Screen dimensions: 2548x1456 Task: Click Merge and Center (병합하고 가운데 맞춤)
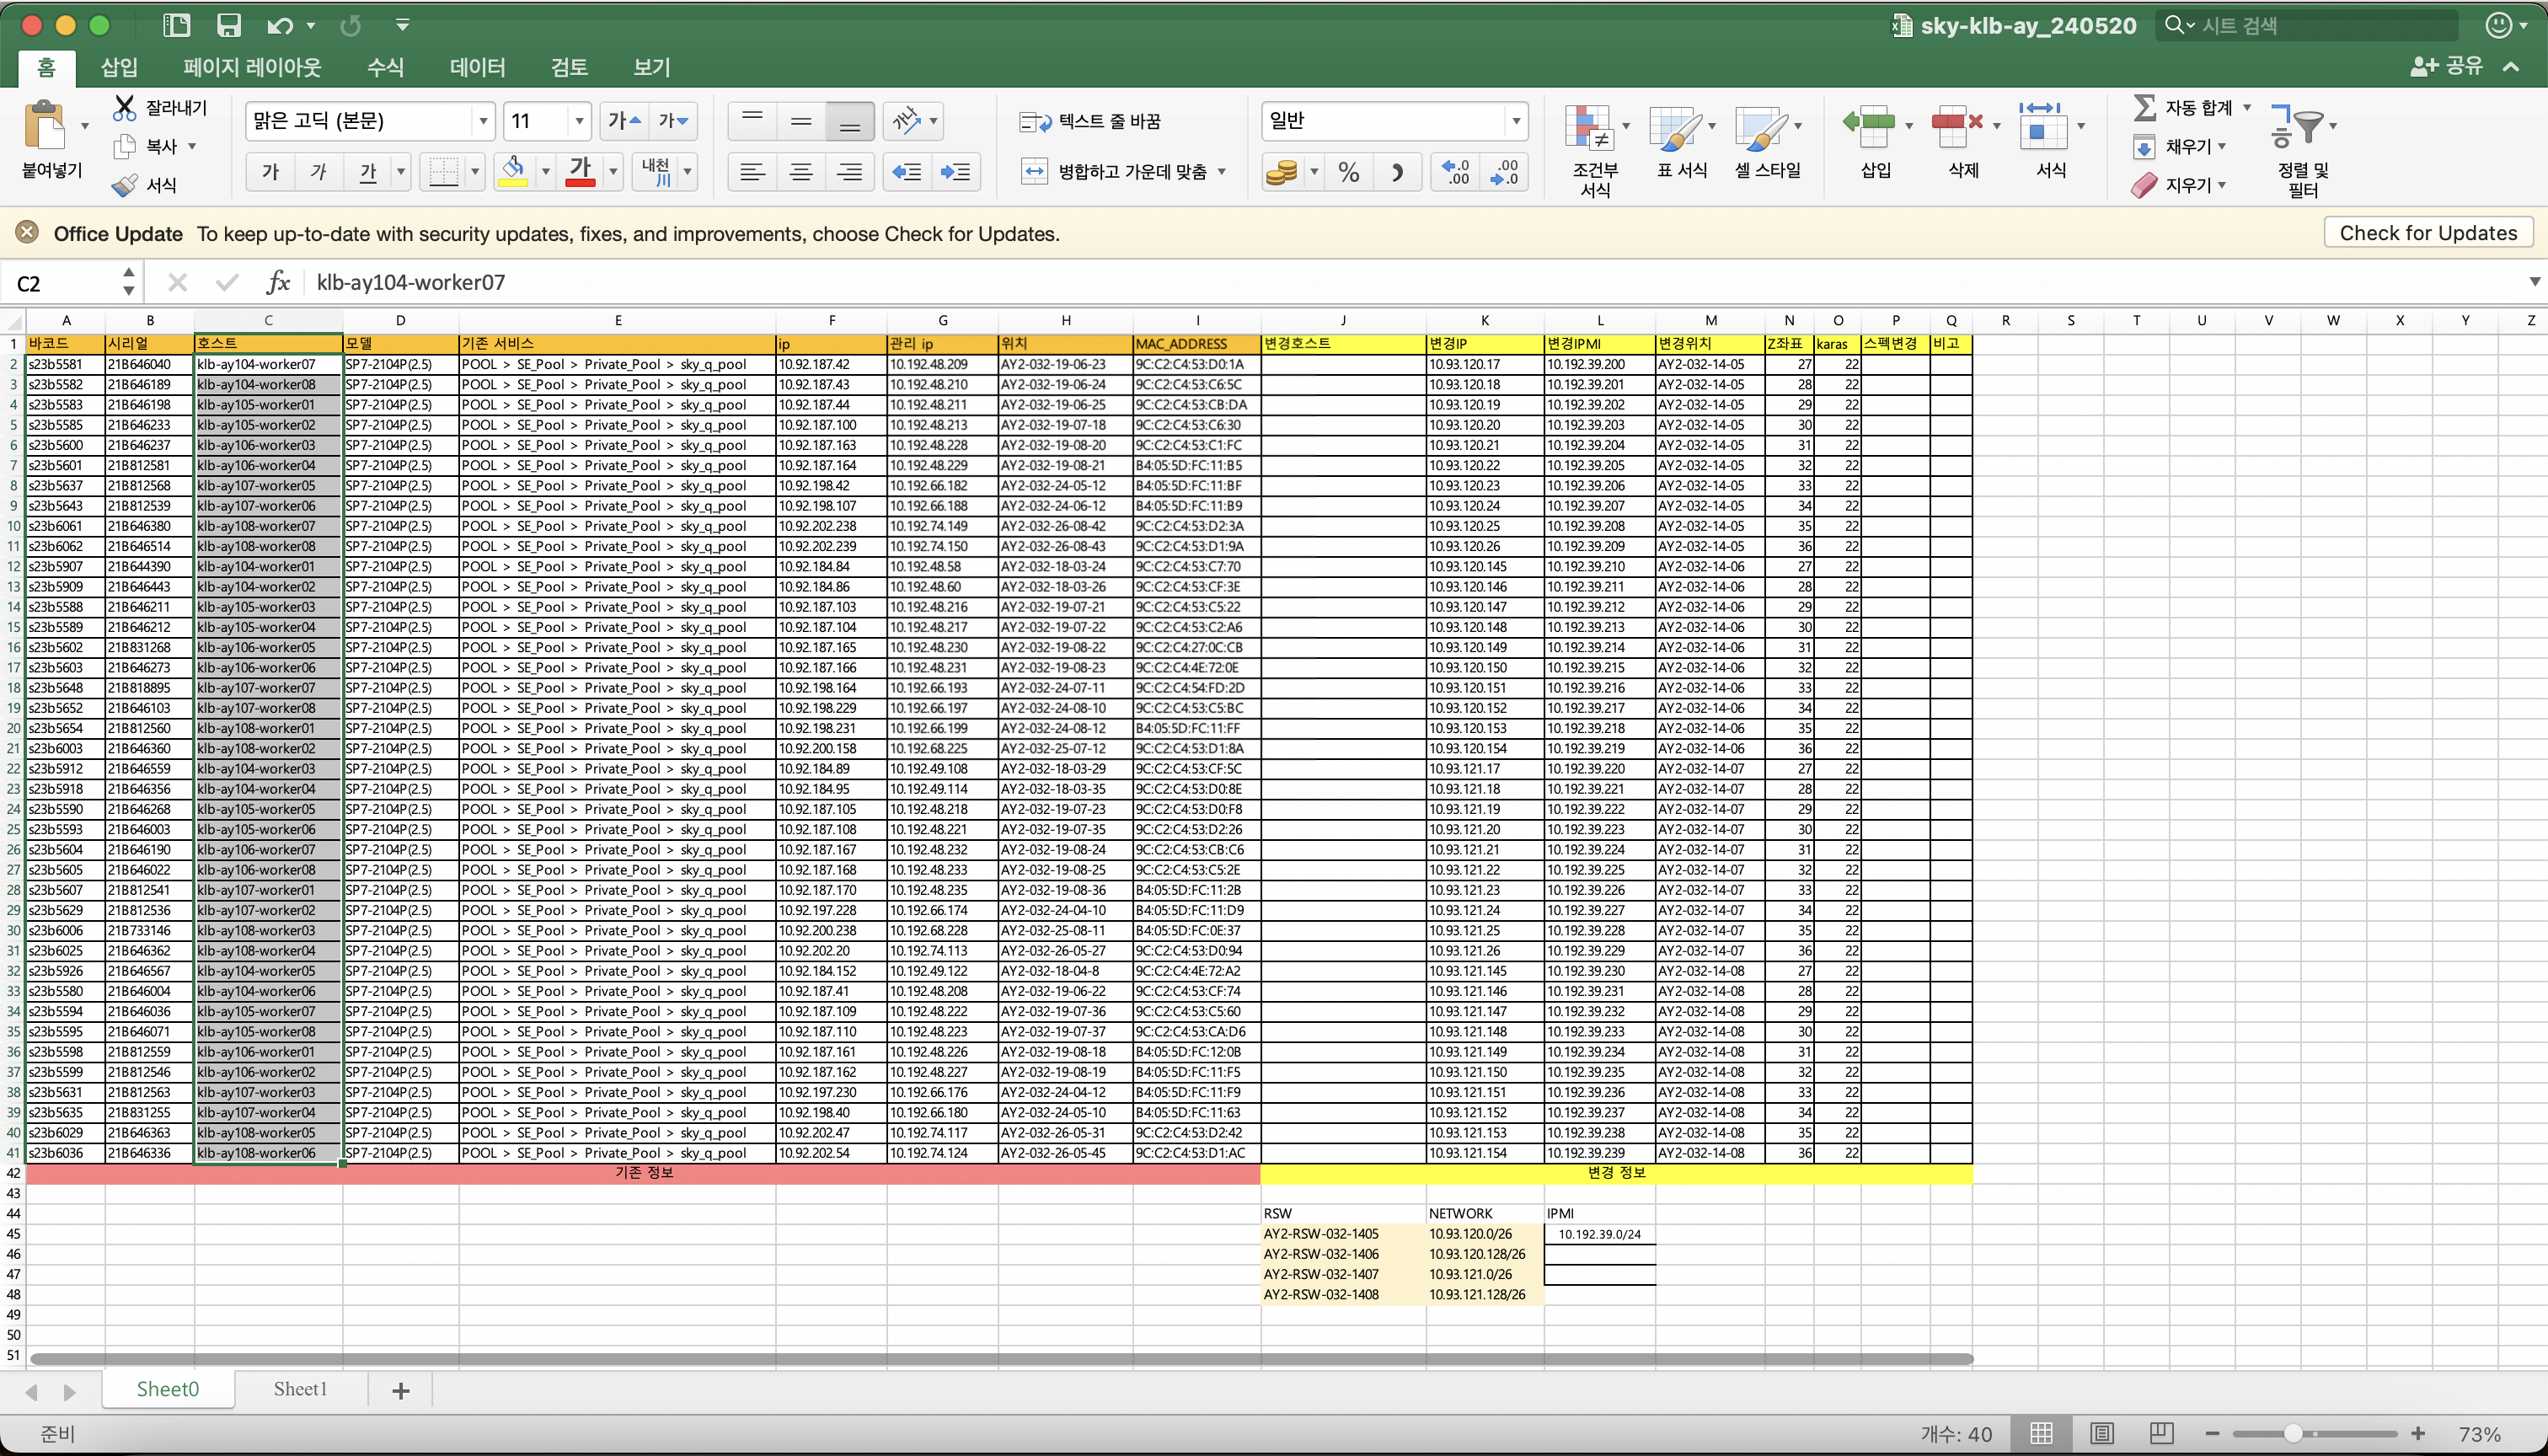[1112, 172]
